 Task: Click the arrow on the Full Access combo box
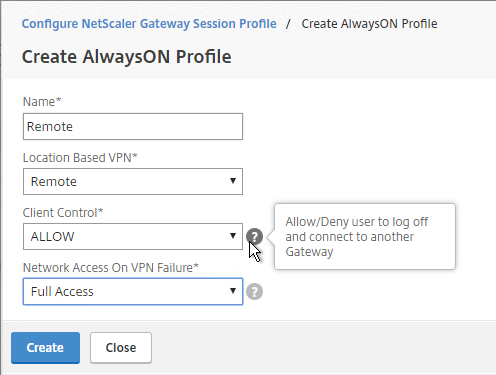coord(233,291)
